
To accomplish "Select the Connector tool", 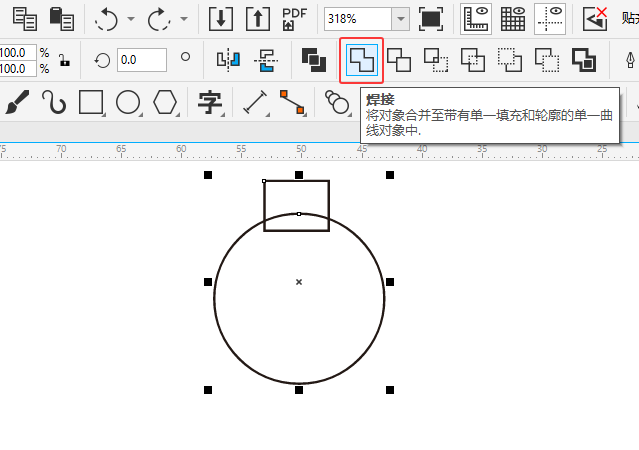I will point(292,102).
